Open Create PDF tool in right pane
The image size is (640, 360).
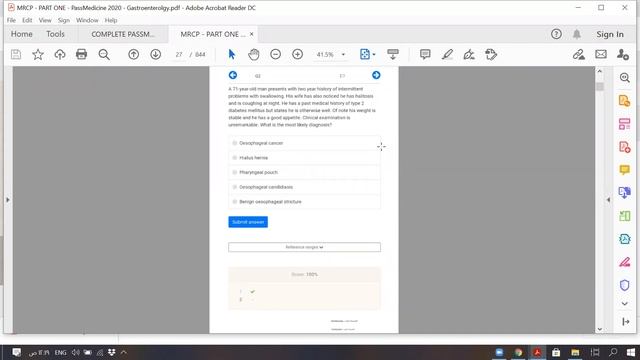pos(624,147)
